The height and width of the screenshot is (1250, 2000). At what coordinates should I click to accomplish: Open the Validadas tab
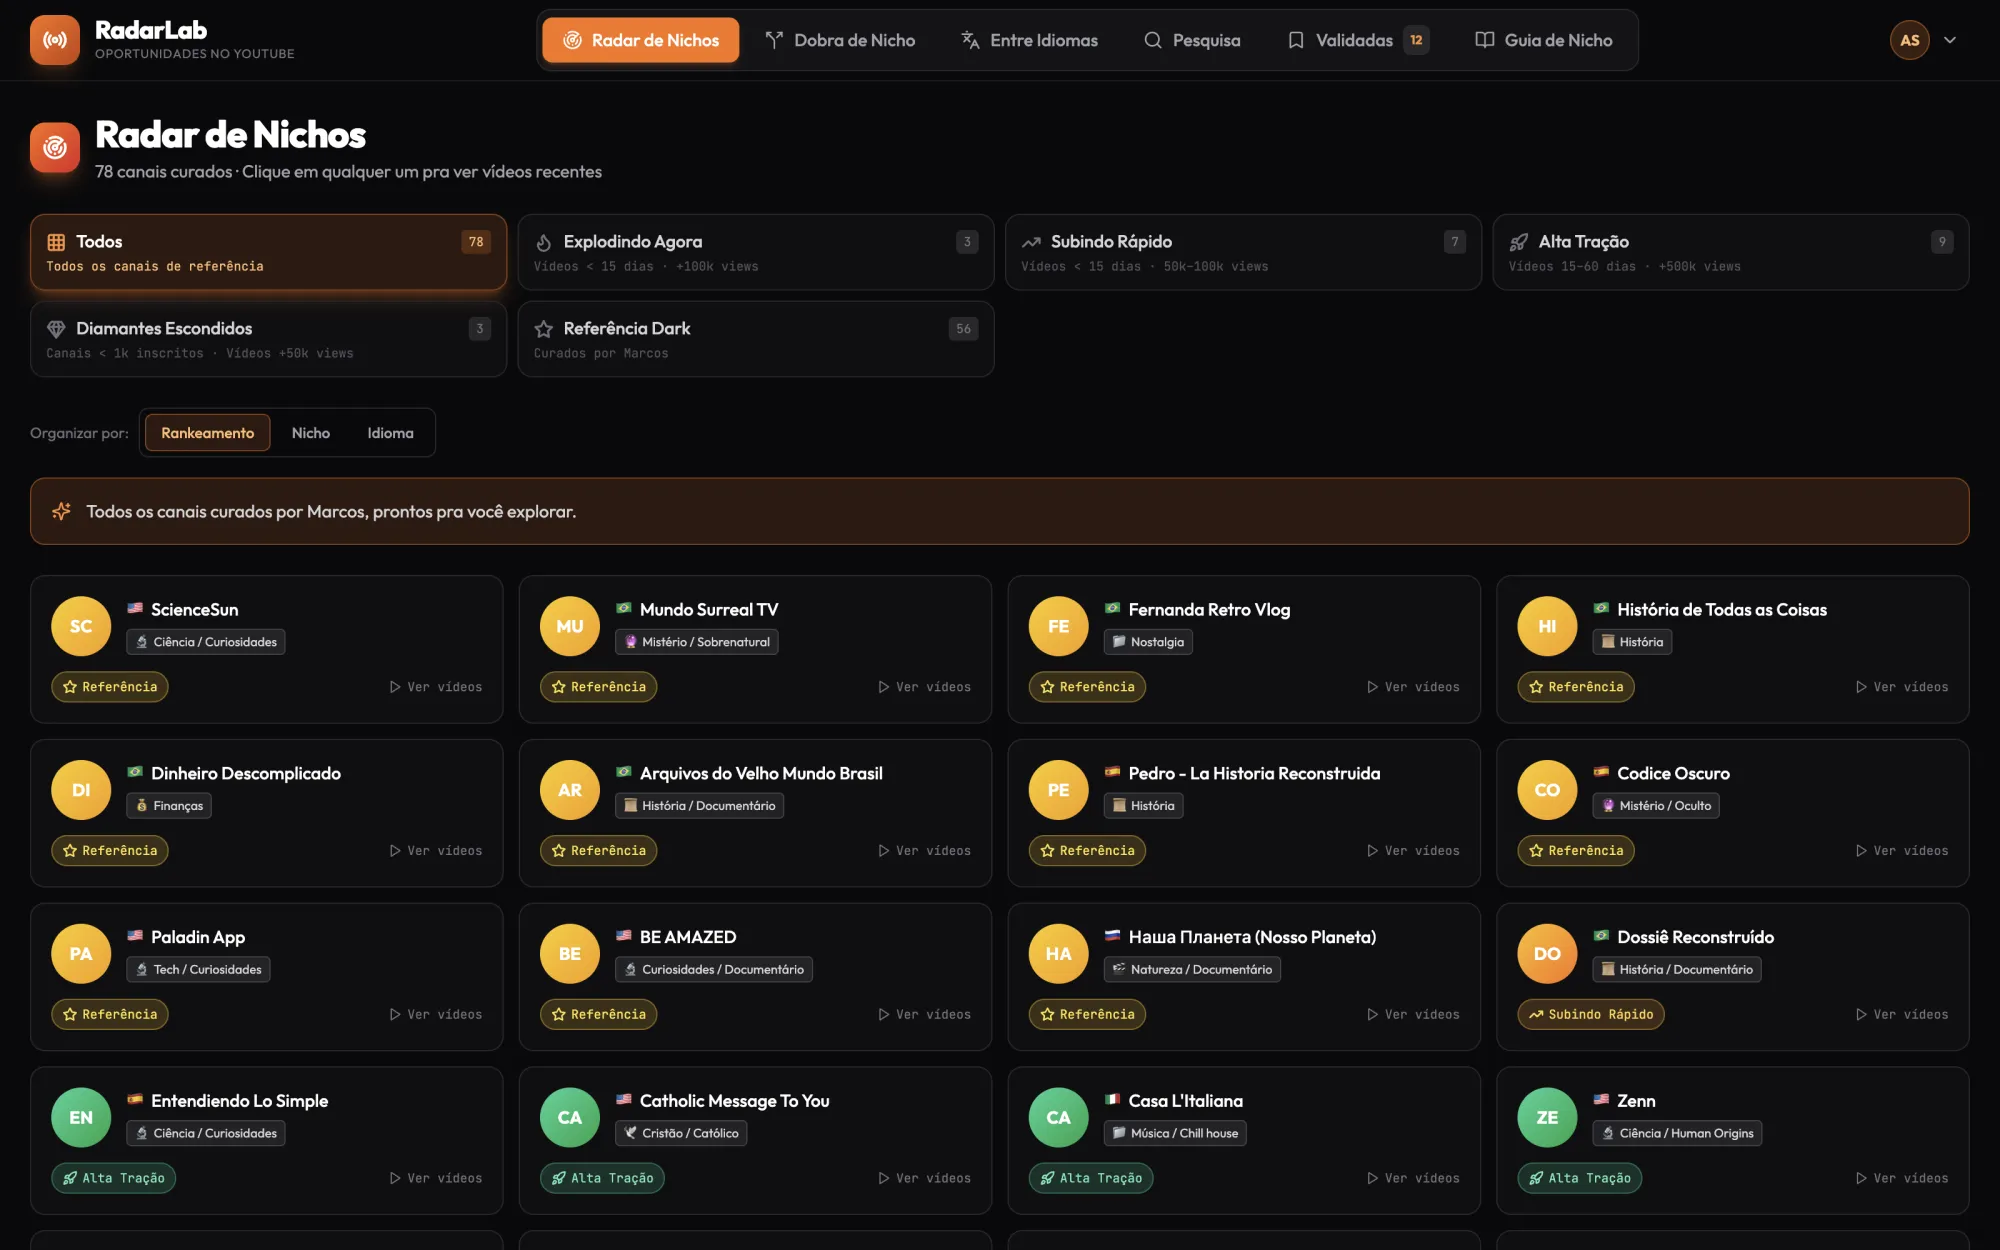1357,40
